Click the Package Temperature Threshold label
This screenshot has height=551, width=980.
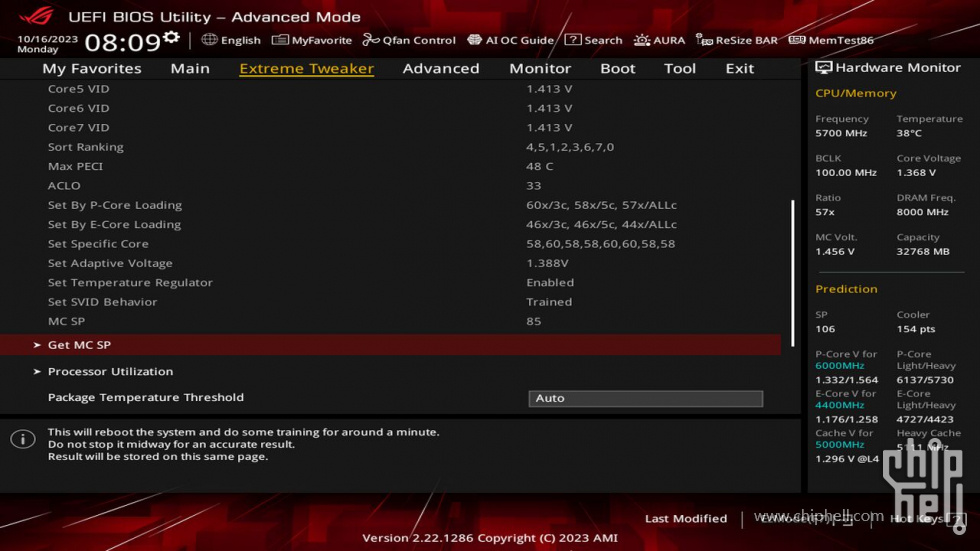click(x=146, y=397)
